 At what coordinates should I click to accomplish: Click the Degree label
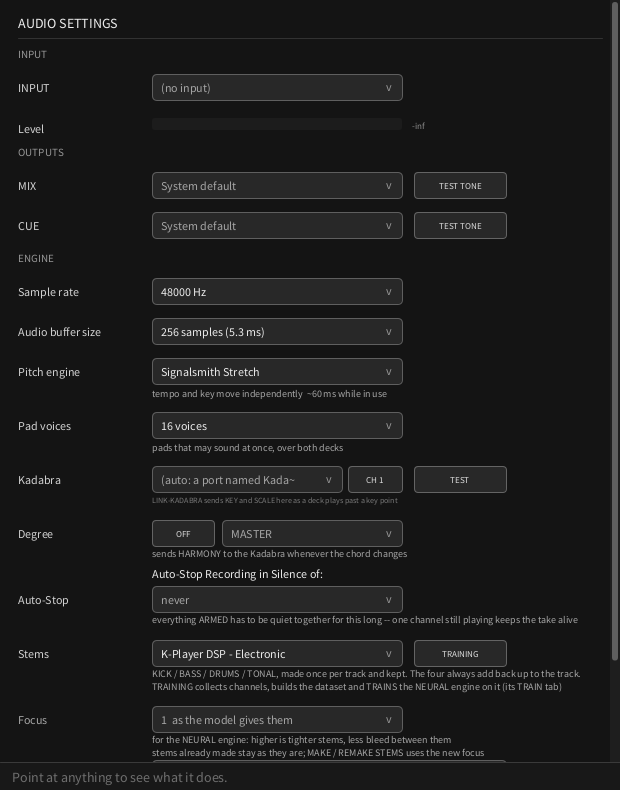[x=35, y=534]
